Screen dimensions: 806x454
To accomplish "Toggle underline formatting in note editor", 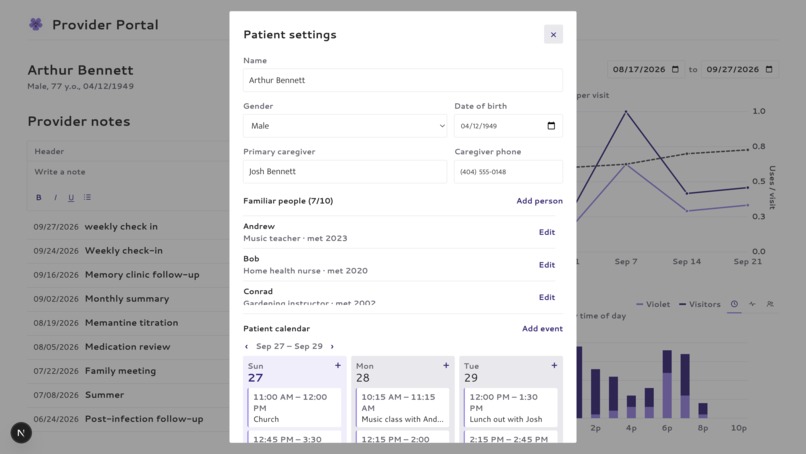I will [x=71, y=197].
